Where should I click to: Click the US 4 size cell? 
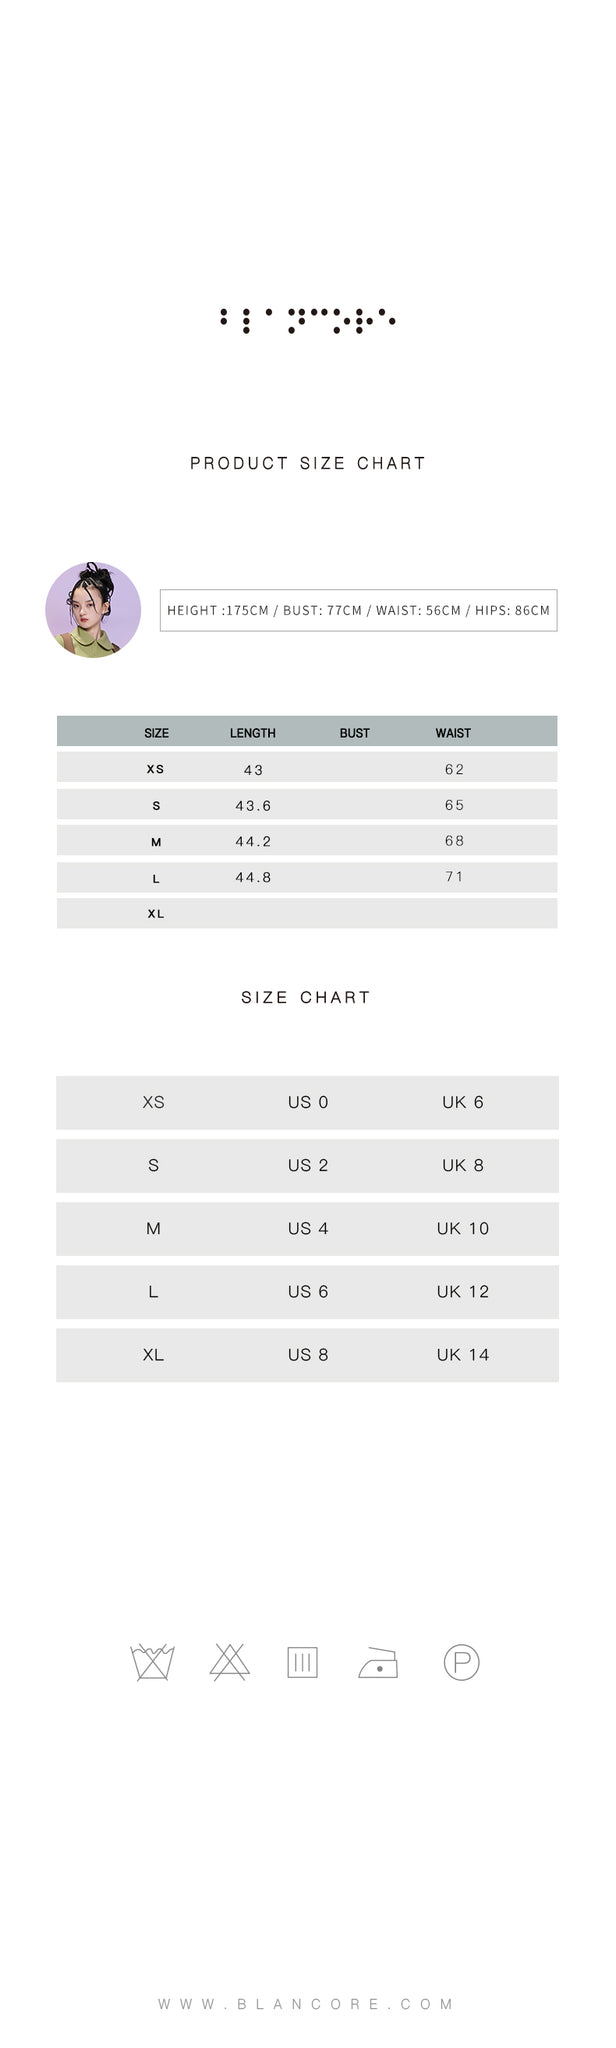point(308,1228)
